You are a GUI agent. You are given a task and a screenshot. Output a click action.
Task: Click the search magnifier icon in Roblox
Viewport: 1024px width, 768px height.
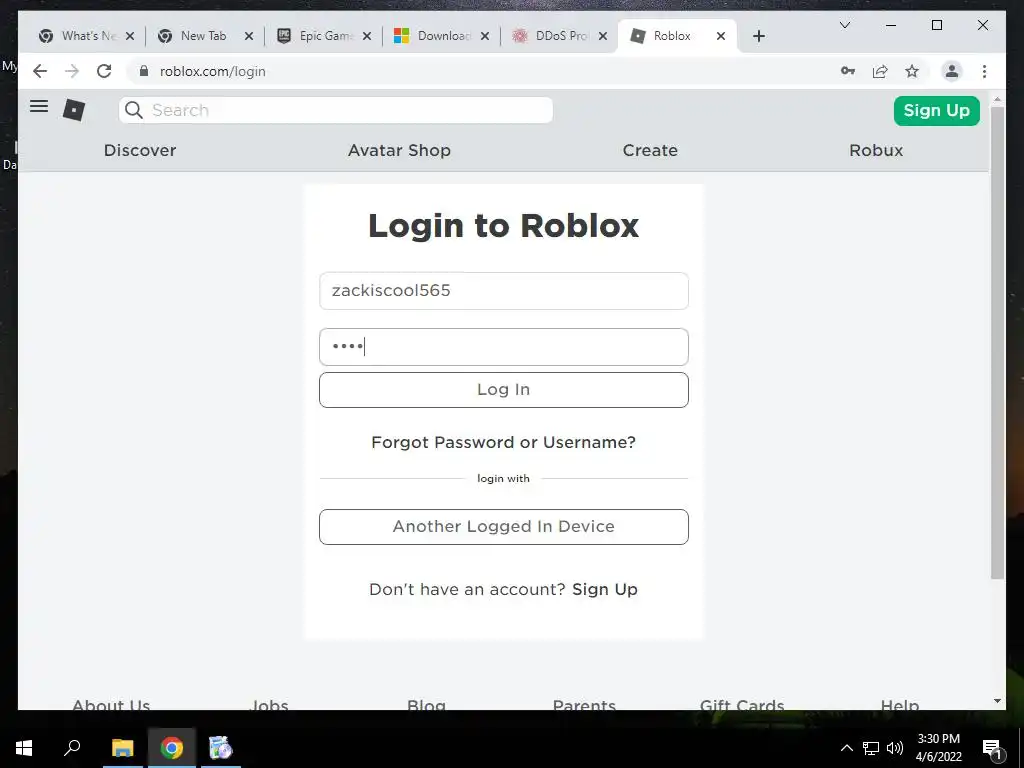coord(134,110)
